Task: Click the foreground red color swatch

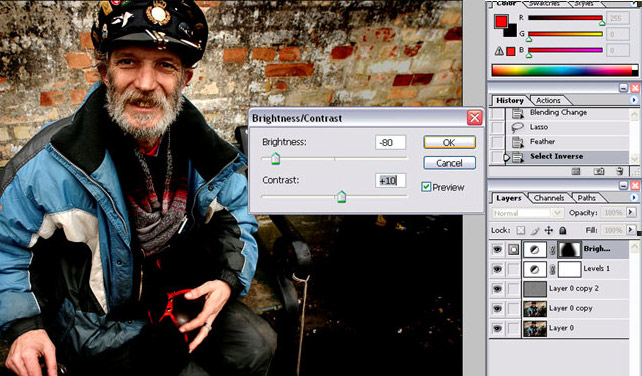Action: coord(500,21)
